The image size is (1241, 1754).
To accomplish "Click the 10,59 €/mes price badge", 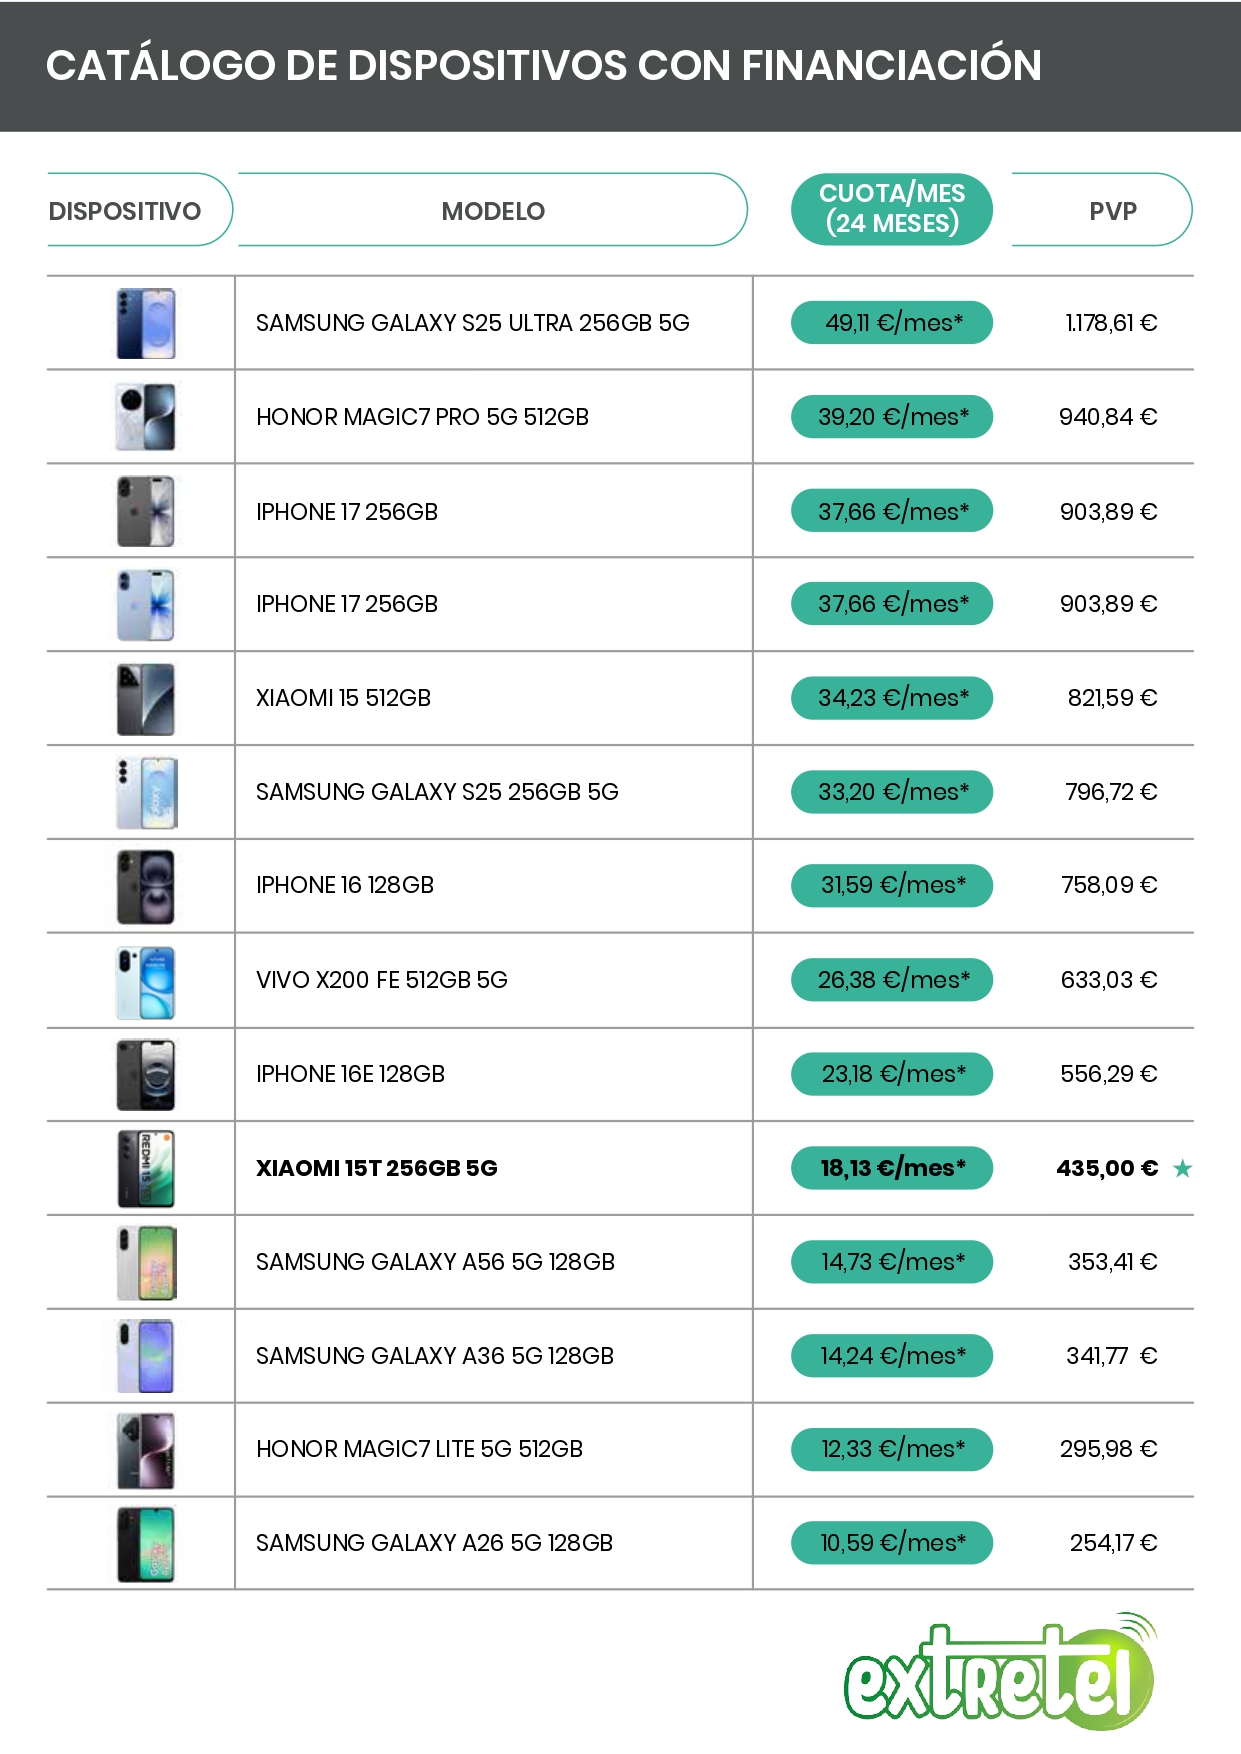I will tap(891, 1543).
